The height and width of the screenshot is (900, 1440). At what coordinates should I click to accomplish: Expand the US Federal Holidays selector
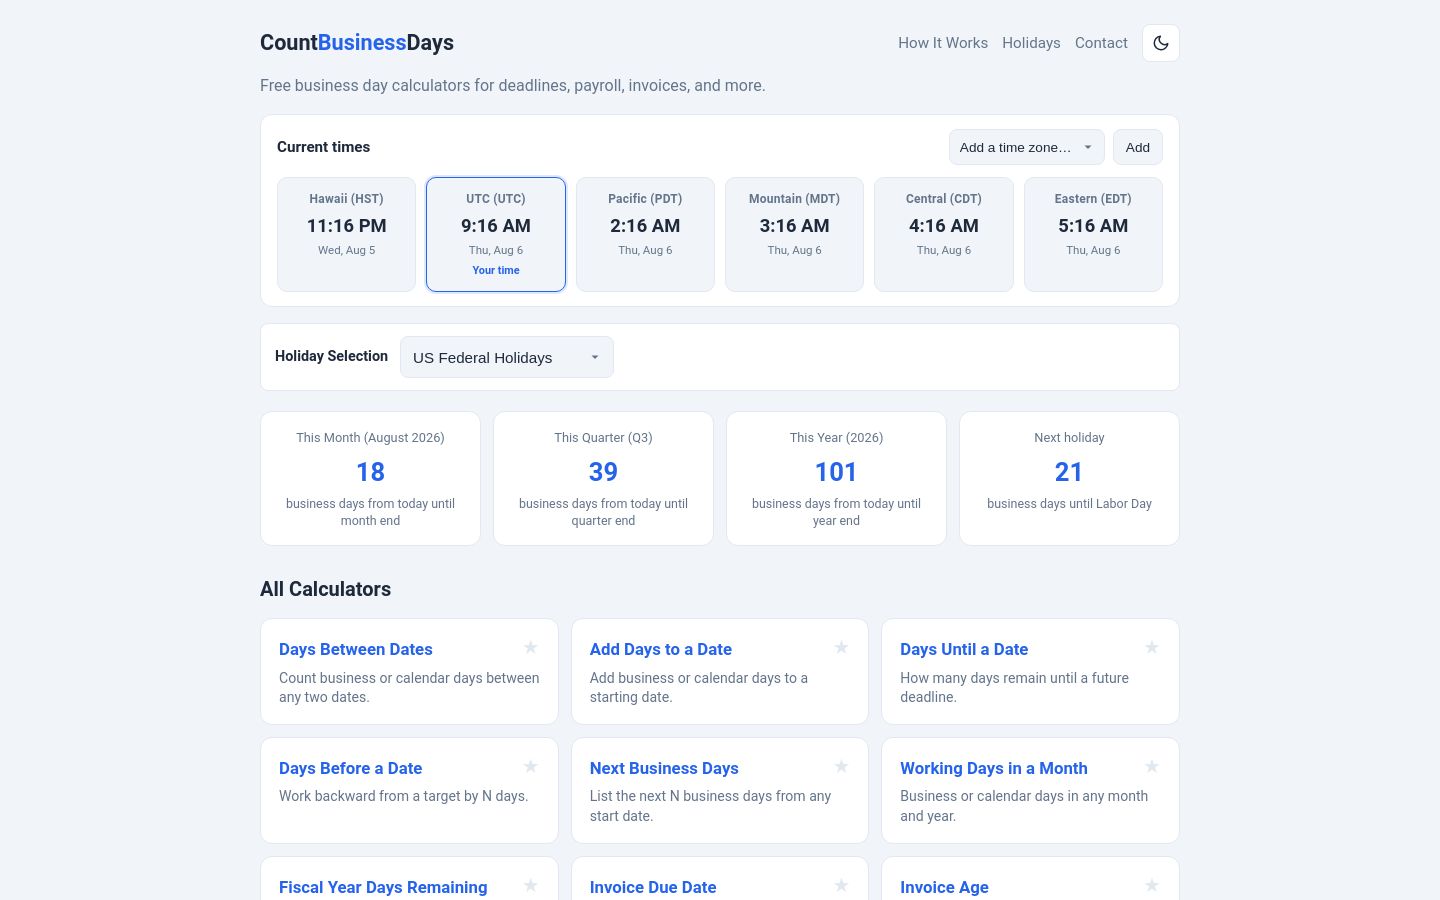507,357
